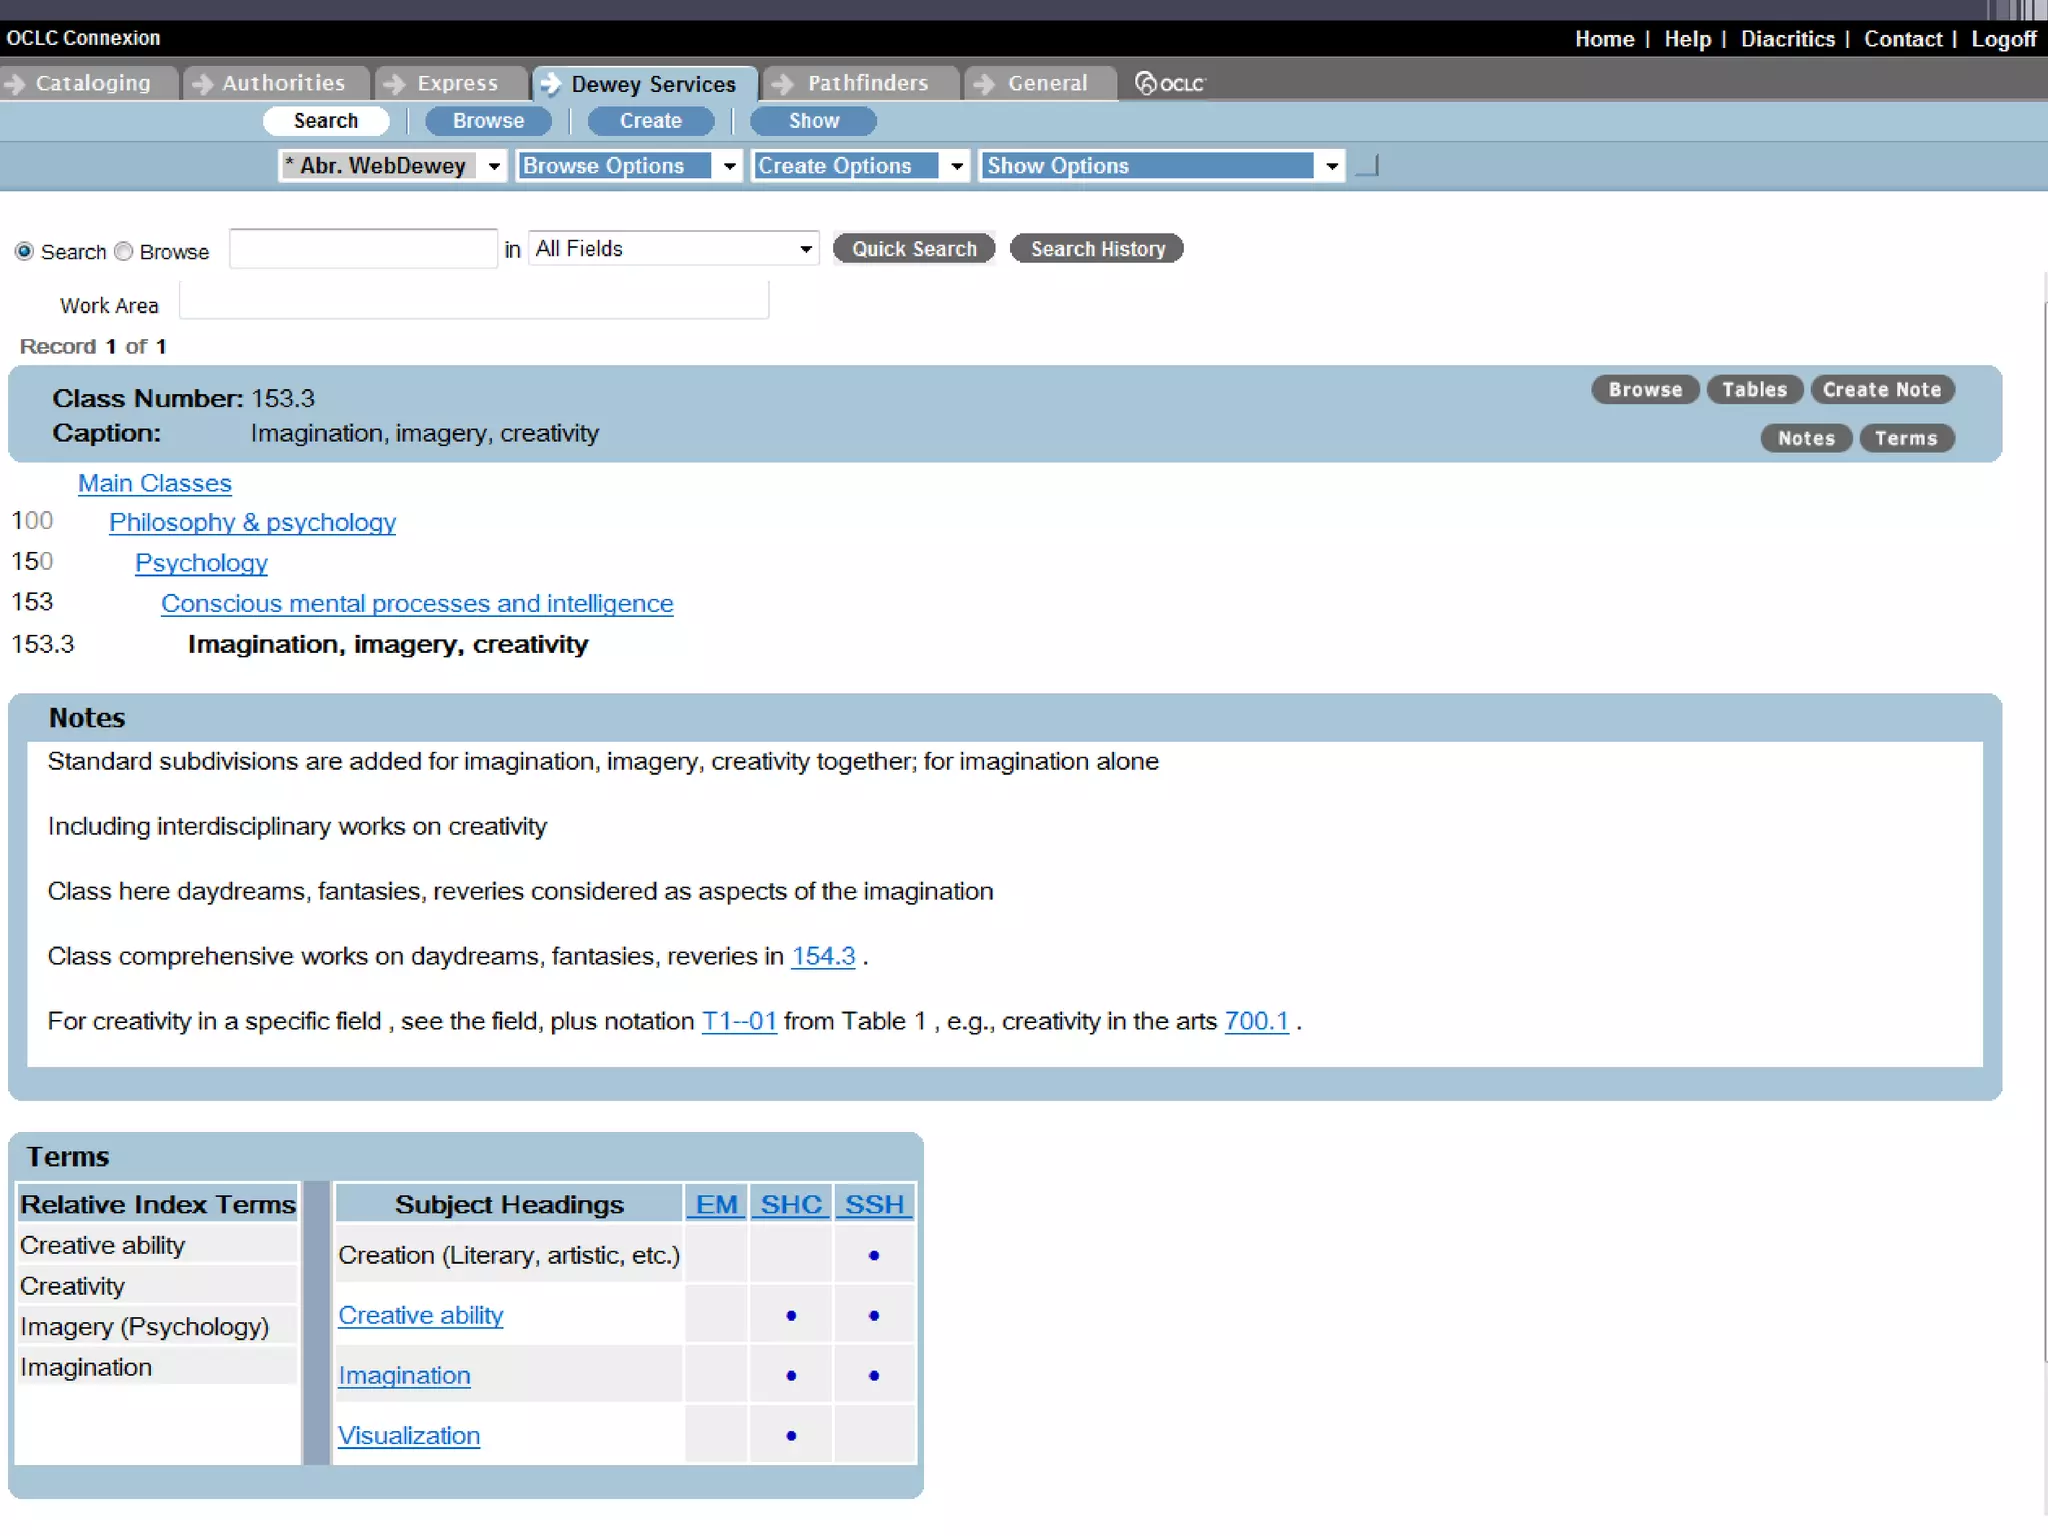Open the Create sub-tab
The height and width of the screenshot is (1536, 2048).
tap(650, 121)
